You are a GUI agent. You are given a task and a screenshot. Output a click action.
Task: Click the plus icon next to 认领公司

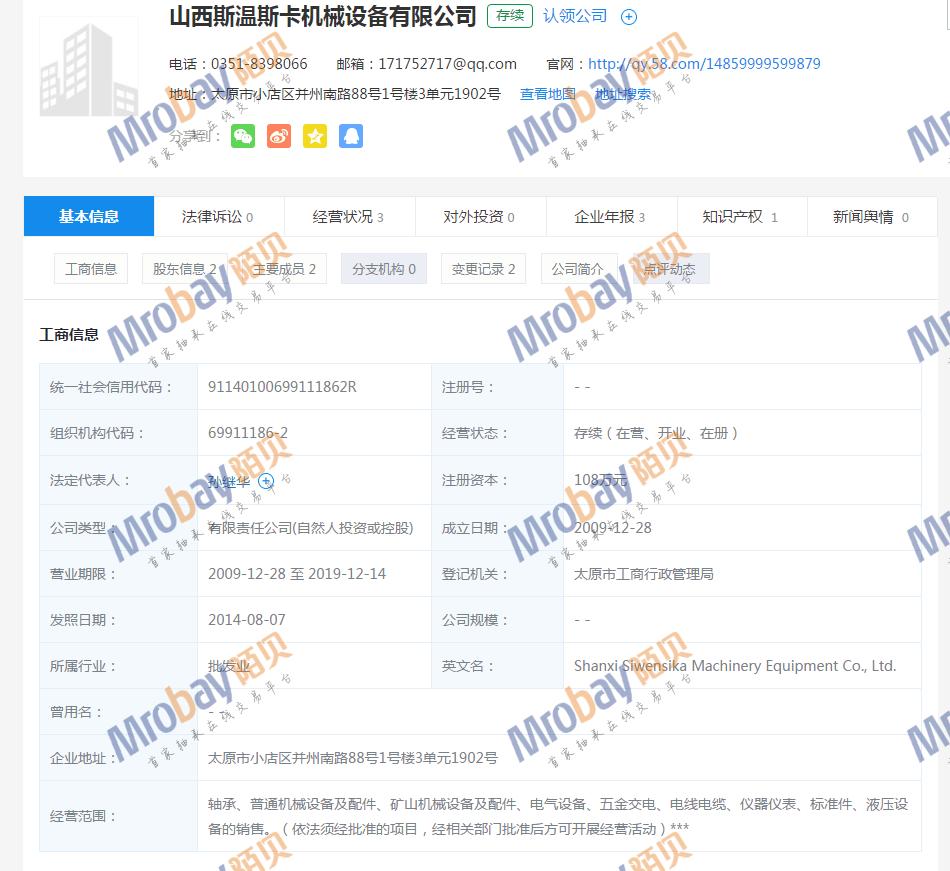tap(629, 17)
